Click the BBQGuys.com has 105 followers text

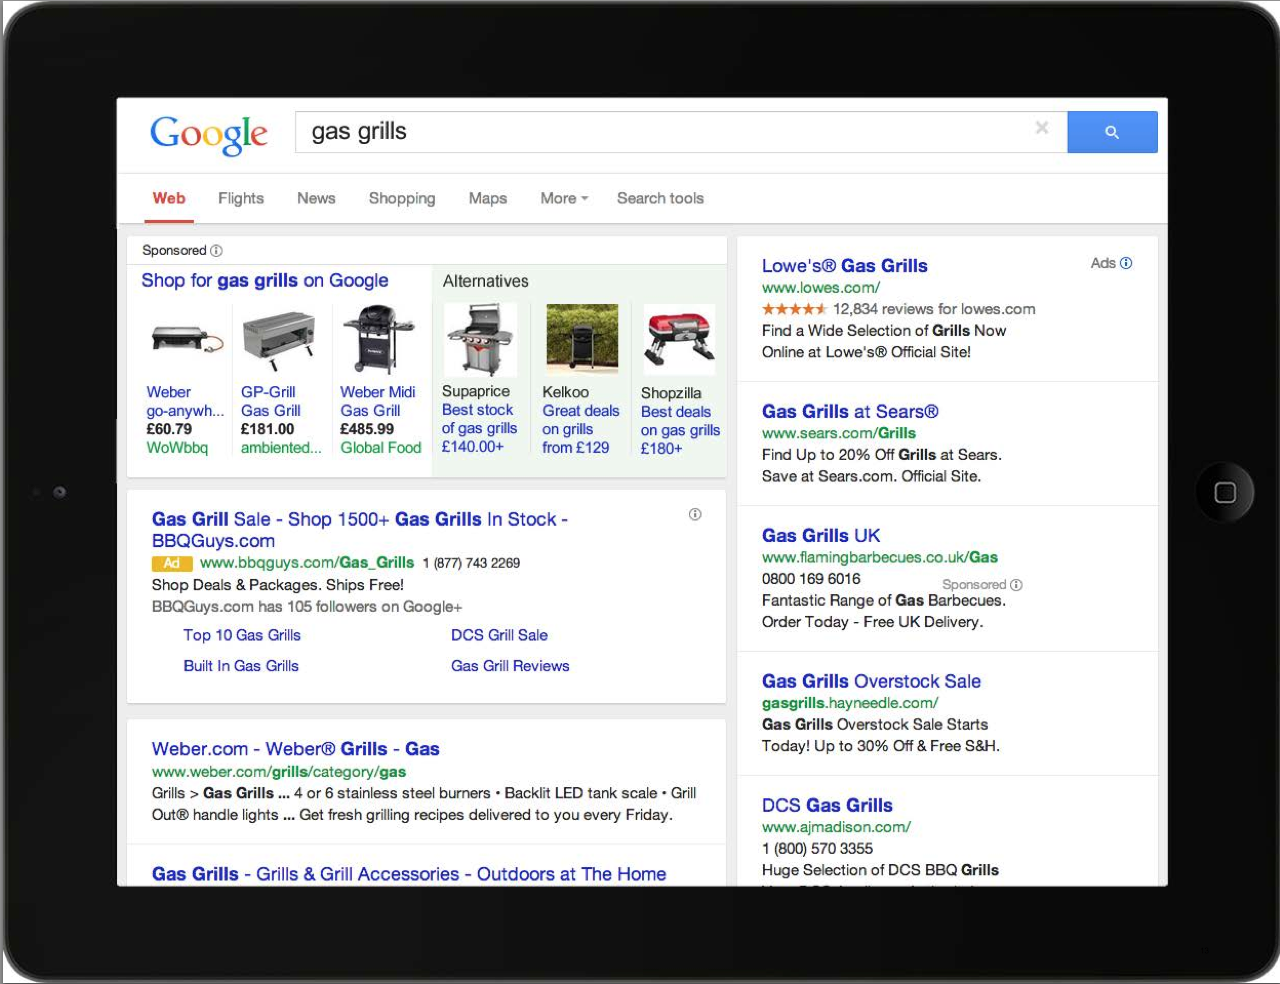307,607
